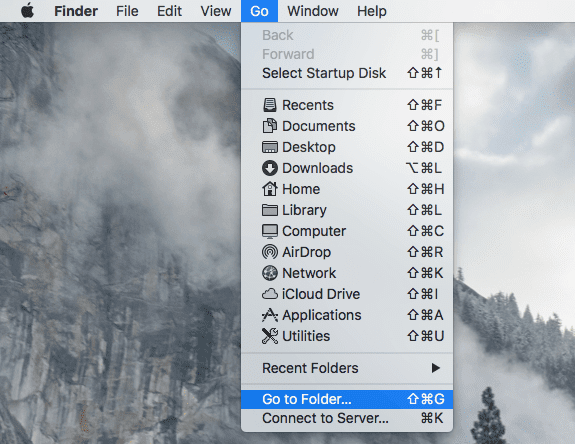Select the Network text label
The width and height of the screenshot is (575, 444).
(x=309, y=273)
